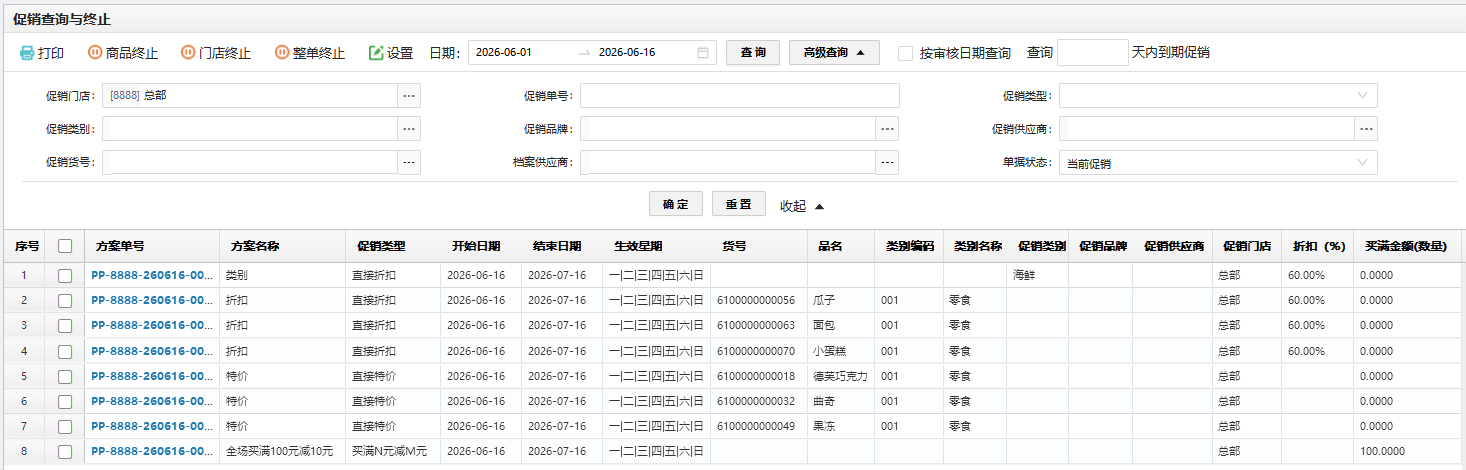
Task: Select the 全场买满100元减10元 name cell
Action: pos(283,452)
